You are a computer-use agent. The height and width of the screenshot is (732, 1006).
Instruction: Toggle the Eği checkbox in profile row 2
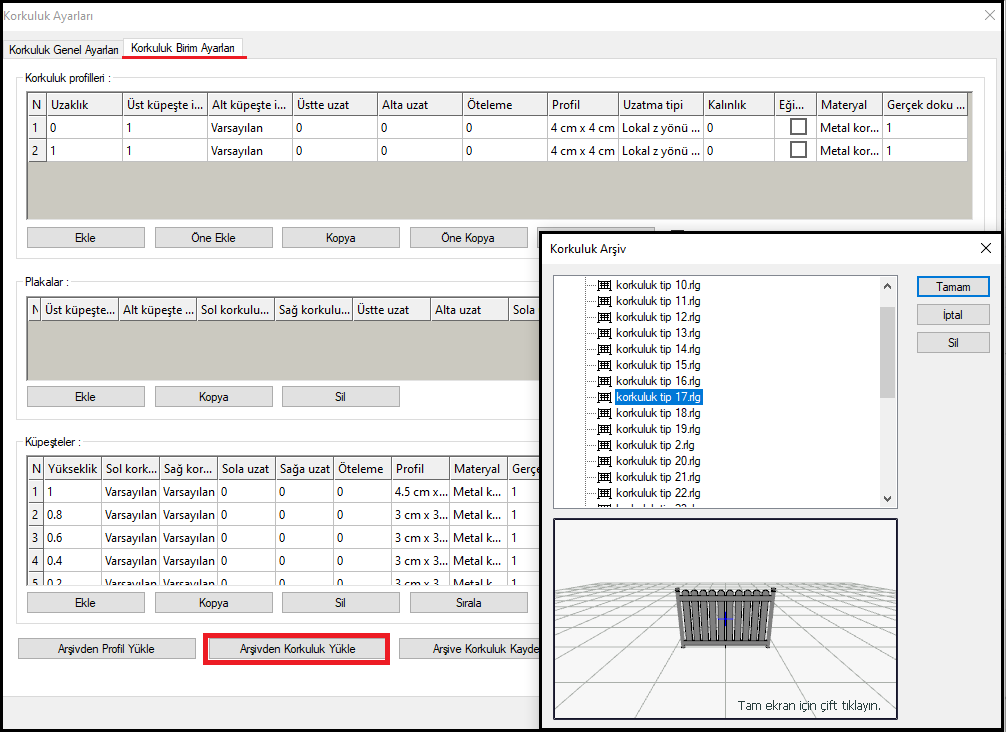pyautogui.click(x=798, y=150)
